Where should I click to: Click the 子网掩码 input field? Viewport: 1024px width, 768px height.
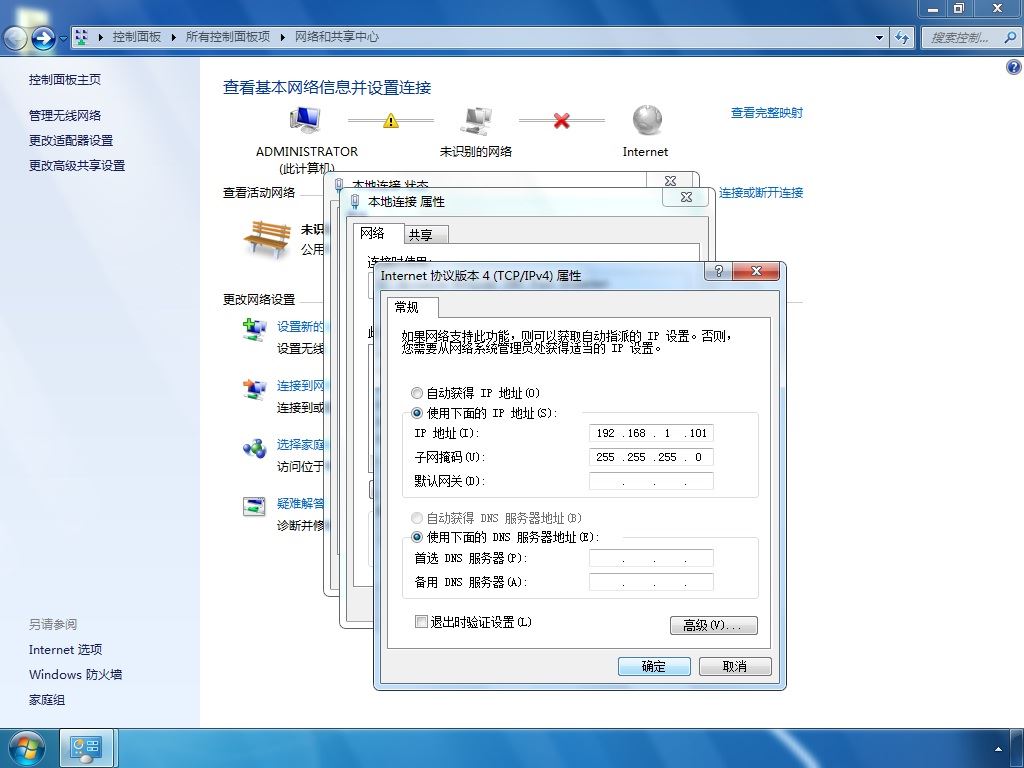(651, 457)
